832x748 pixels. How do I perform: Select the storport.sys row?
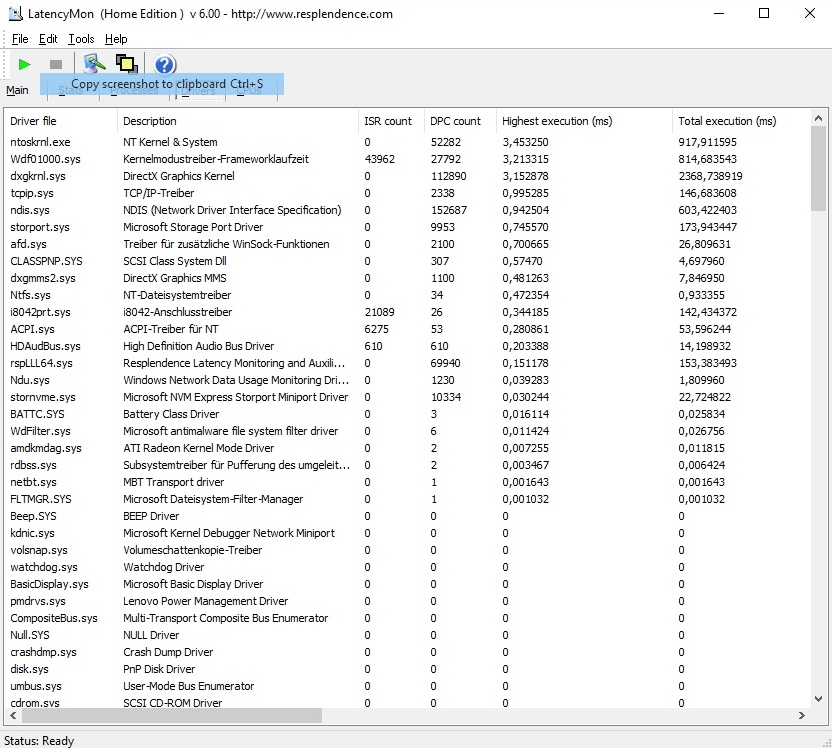(x=408, y=227)
